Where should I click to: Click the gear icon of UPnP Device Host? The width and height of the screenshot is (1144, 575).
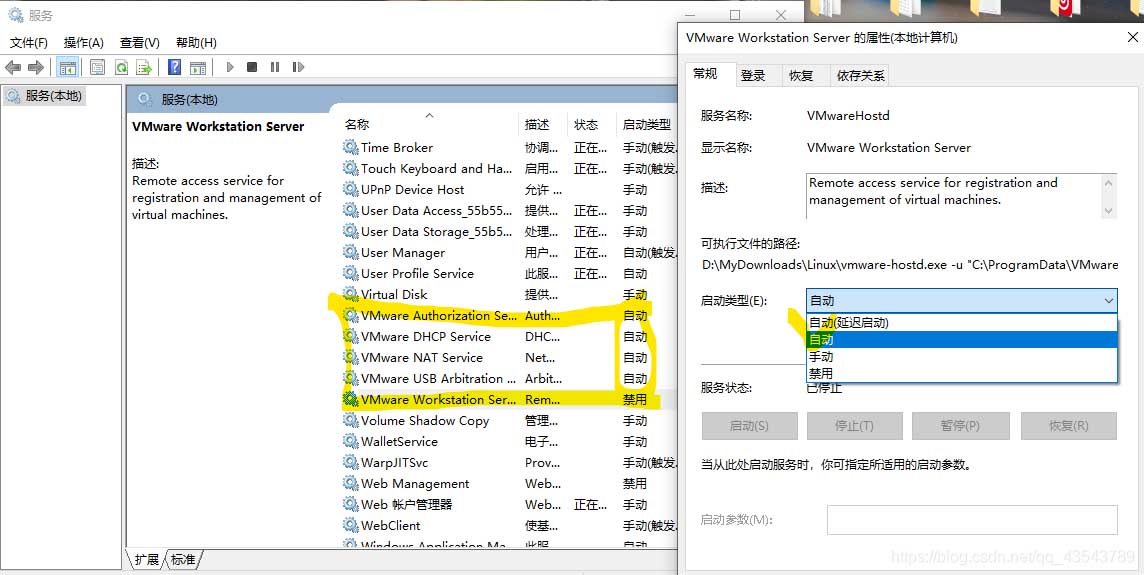pyautogui.click(x=350, y=189)
